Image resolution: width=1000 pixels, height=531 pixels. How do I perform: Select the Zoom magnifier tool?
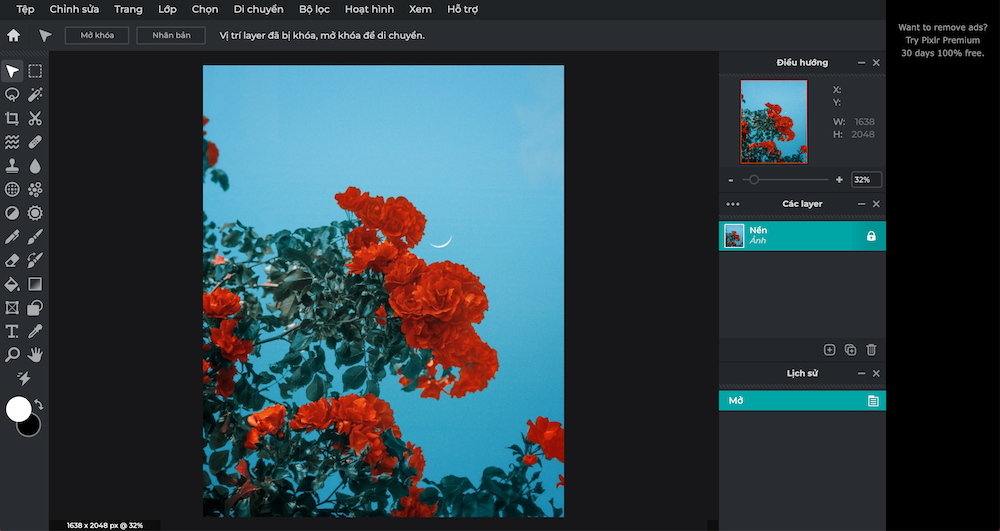pos(12,355)
